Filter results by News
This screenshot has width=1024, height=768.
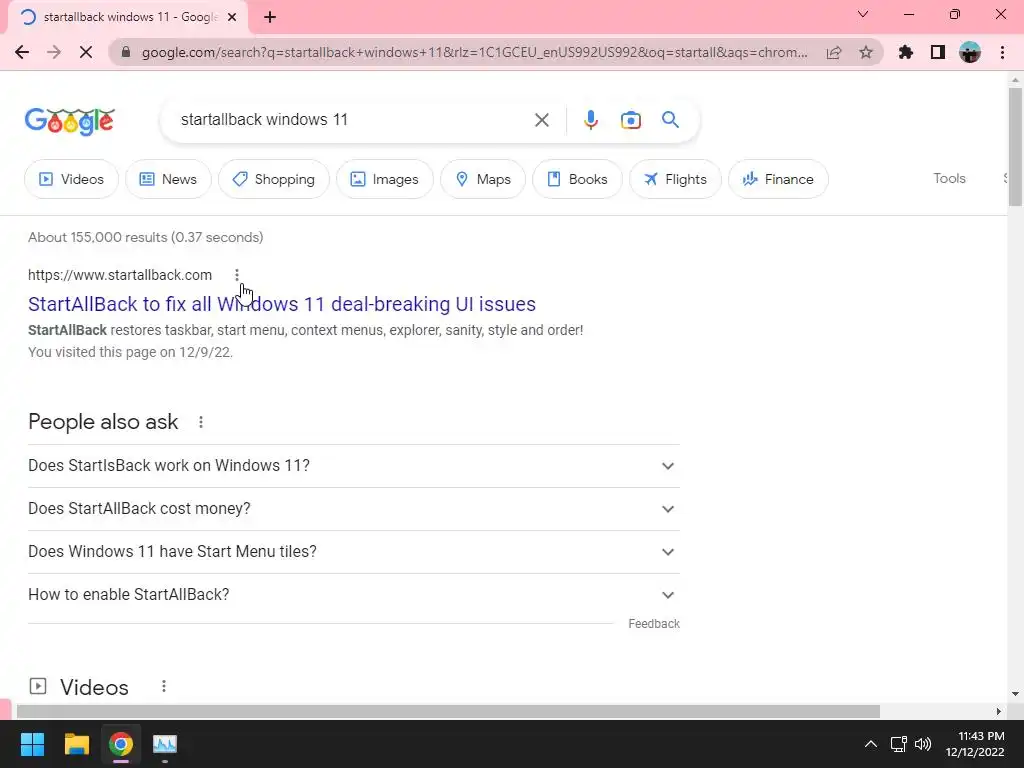click(168, 179)
